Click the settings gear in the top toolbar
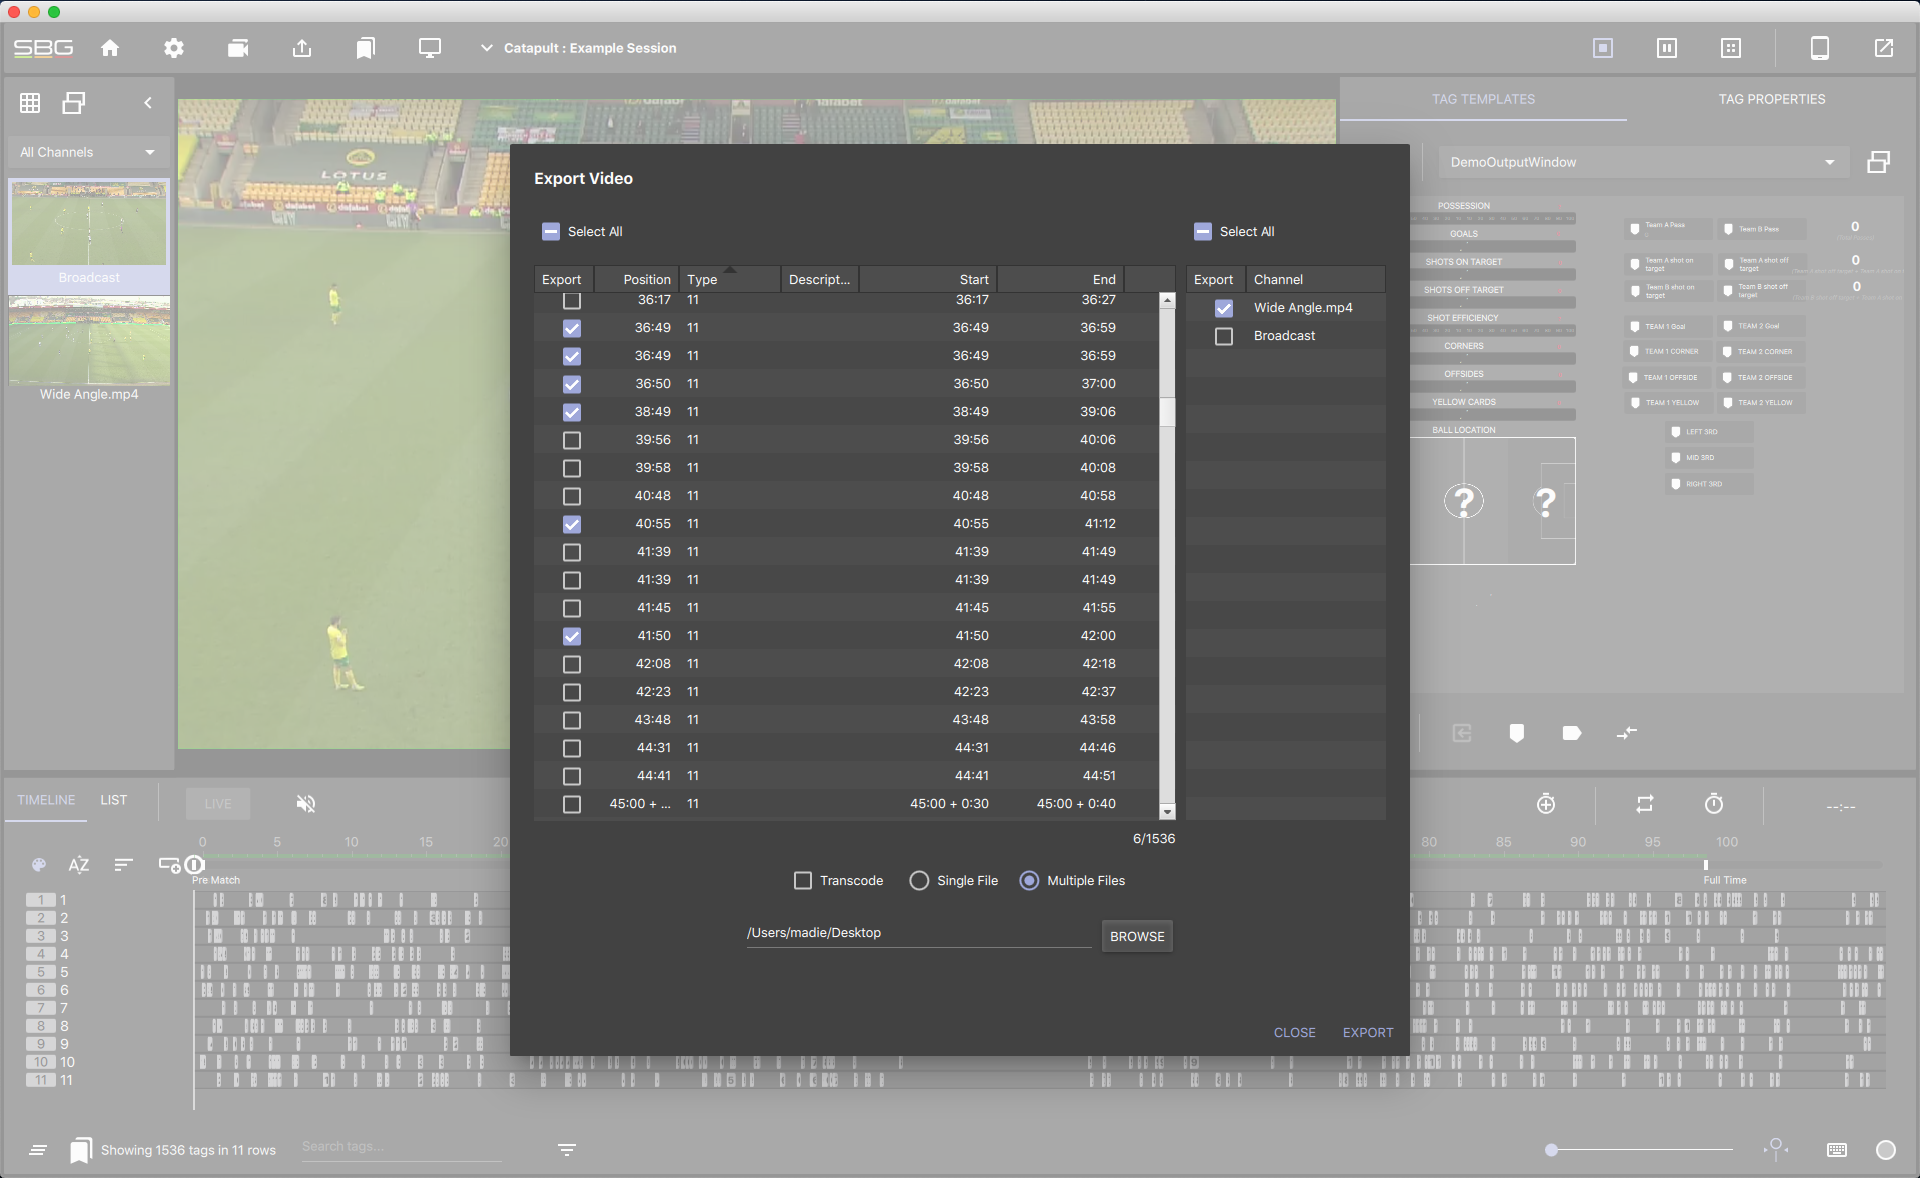1920x1178 pixels. pyautogui.click(x=173, y=48)
